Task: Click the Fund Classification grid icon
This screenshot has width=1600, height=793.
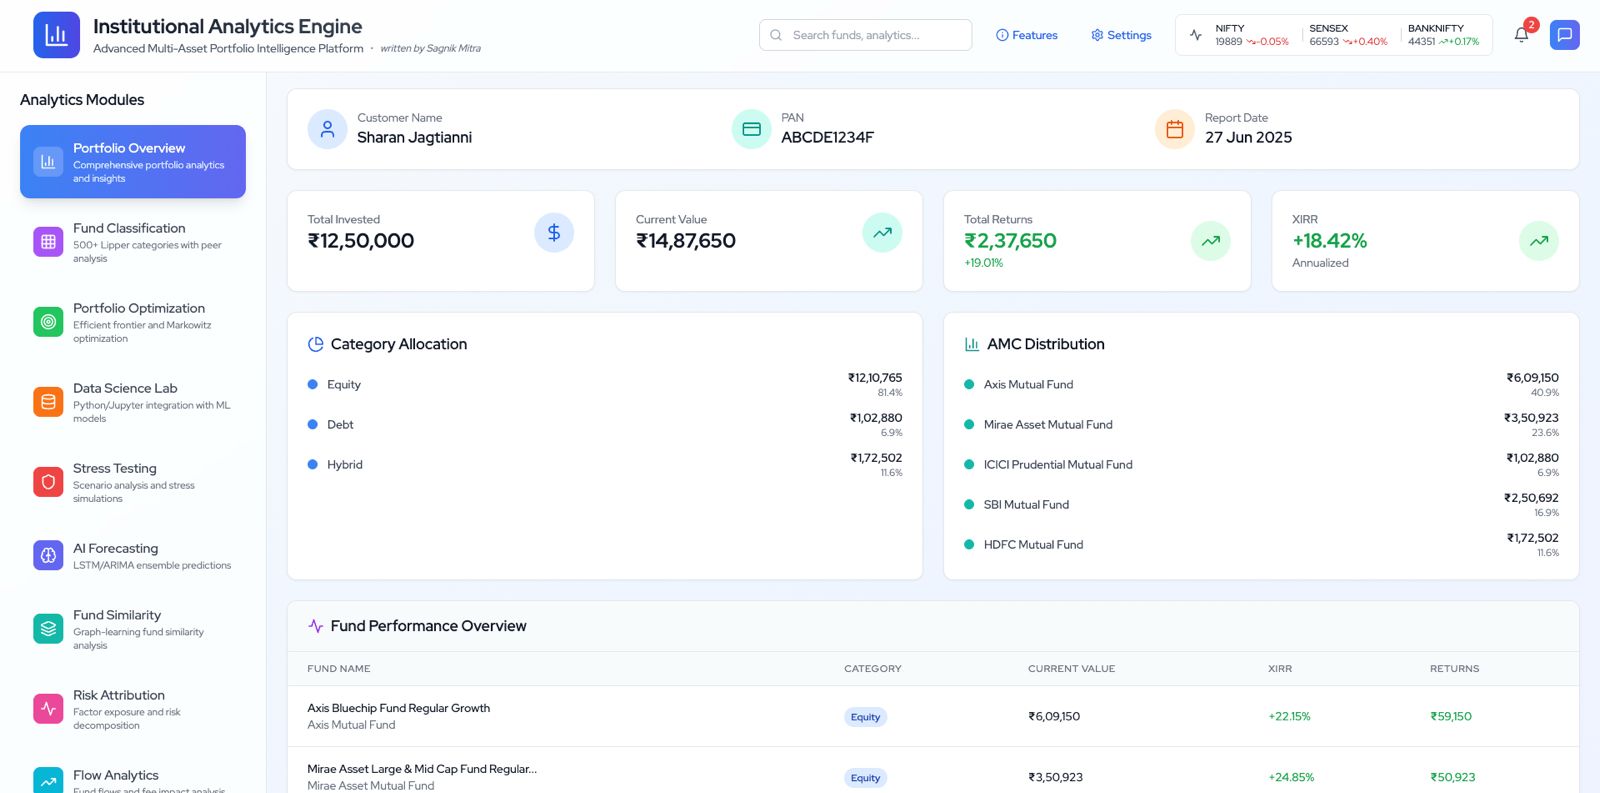Action: coord(48,242)
